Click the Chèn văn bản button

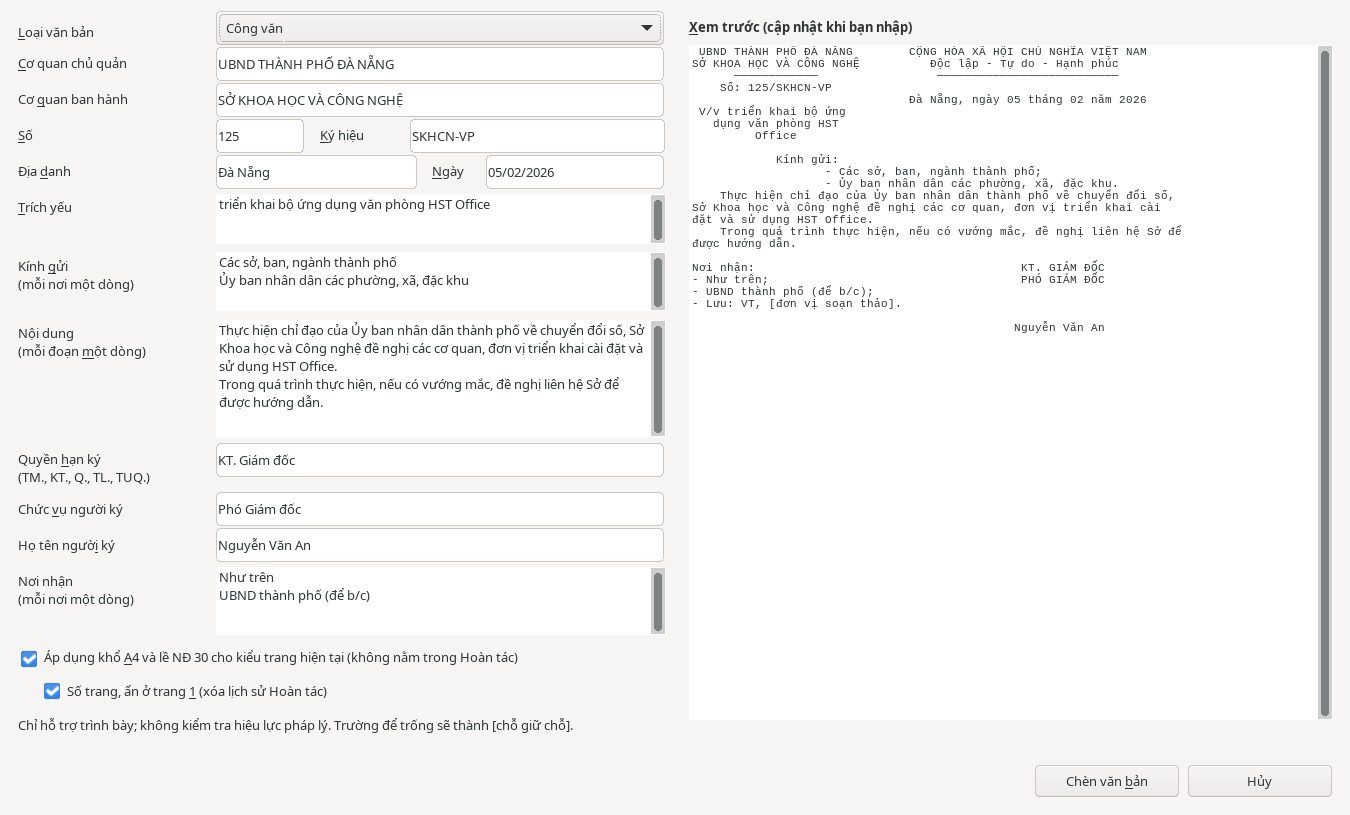click(x=1107, y=781)
